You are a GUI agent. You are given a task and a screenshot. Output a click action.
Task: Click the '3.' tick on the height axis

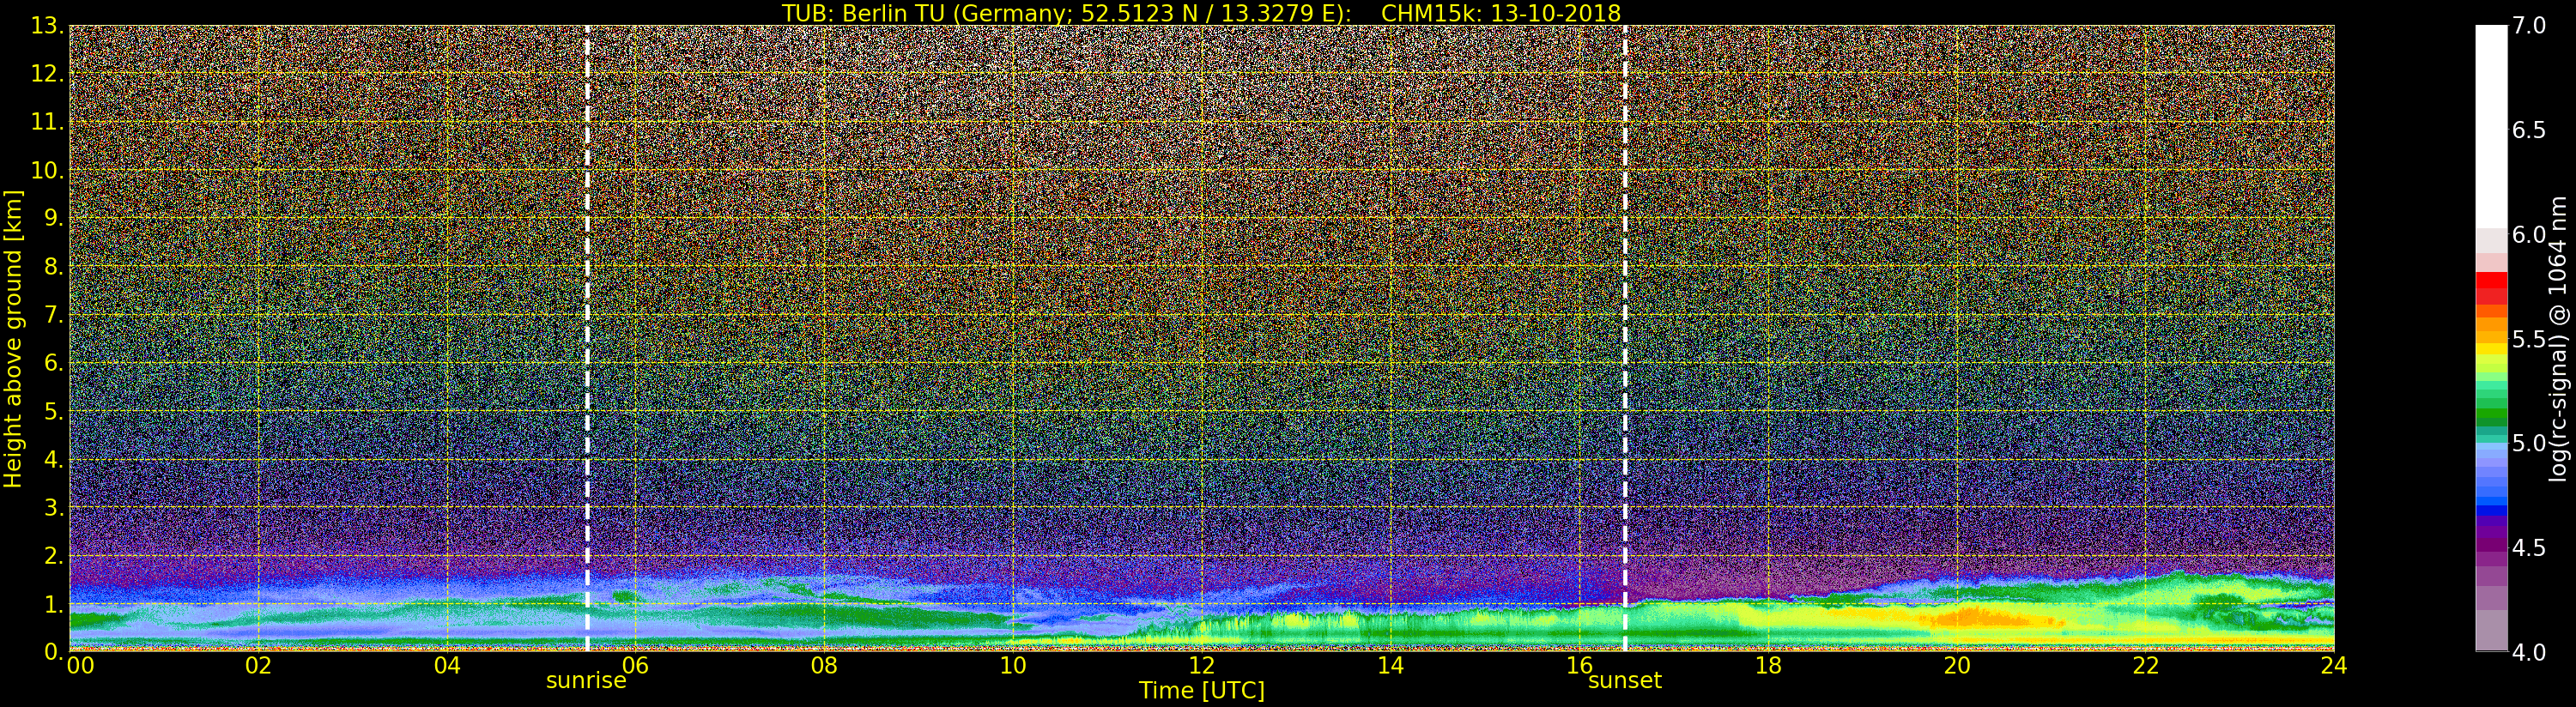pyautogui.click(x=54, y=507)
